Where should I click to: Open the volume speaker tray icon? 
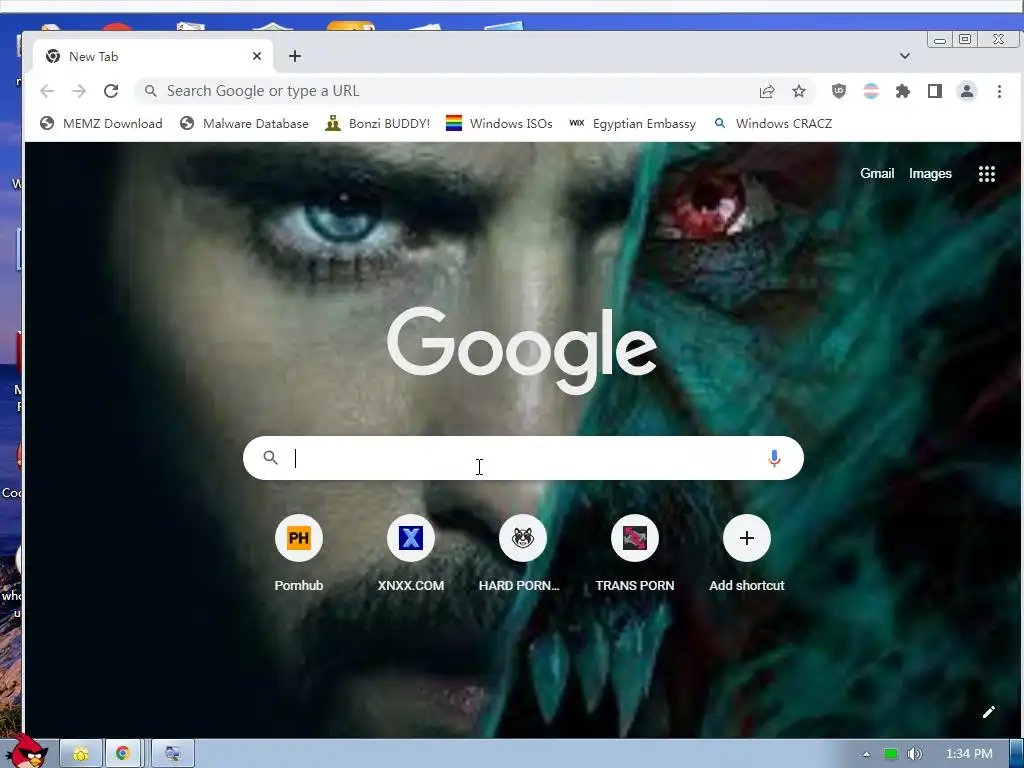click(914, 754)
